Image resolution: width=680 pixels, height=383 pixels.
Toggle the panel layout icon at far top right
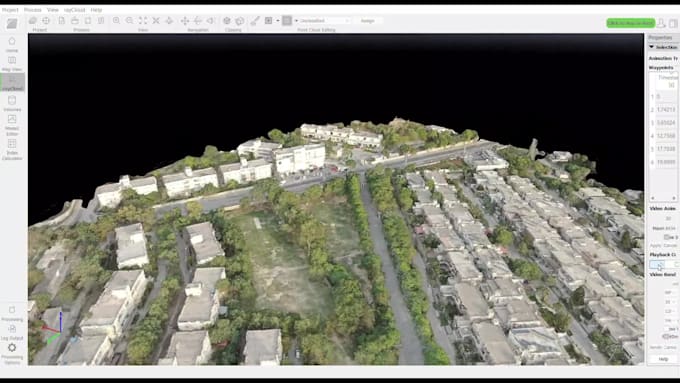(x=673, y=23)
